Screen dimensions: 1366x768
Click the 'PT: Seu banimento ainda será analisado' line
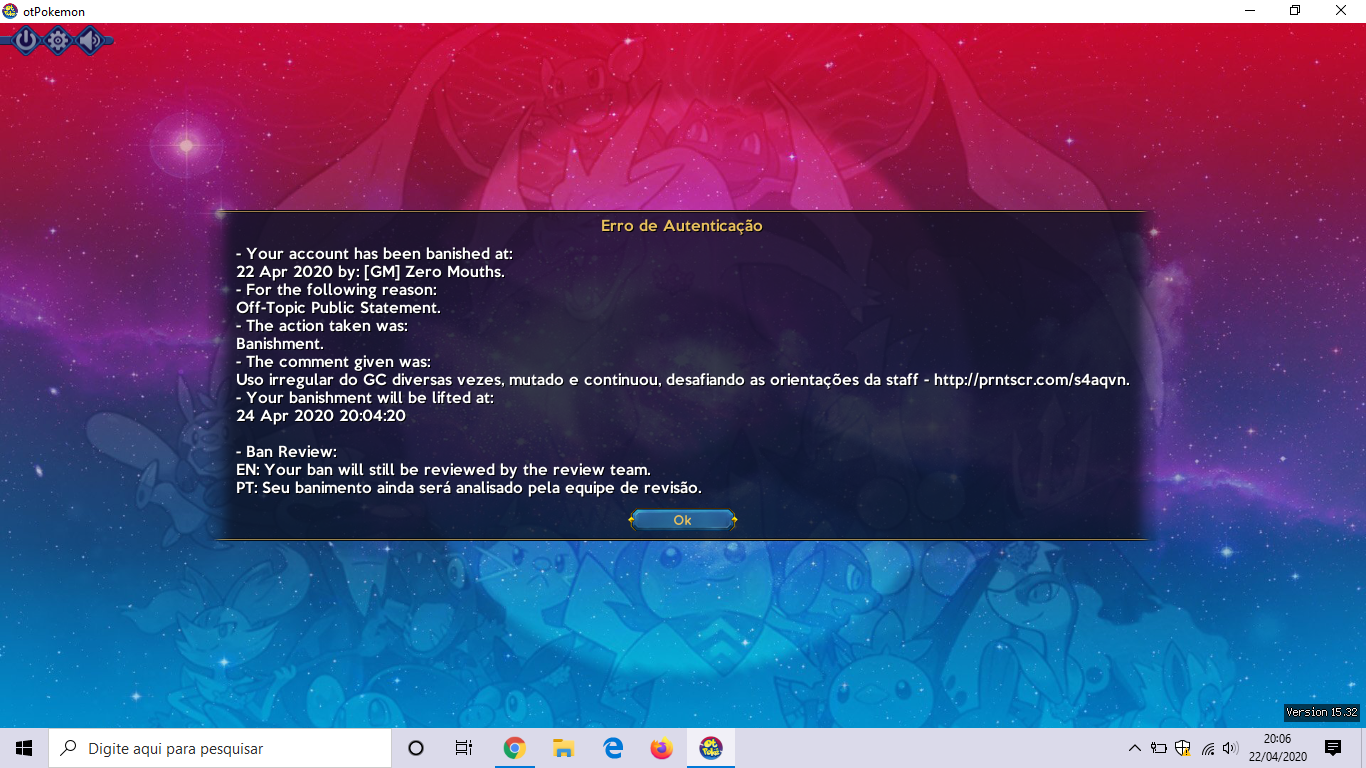469,488
